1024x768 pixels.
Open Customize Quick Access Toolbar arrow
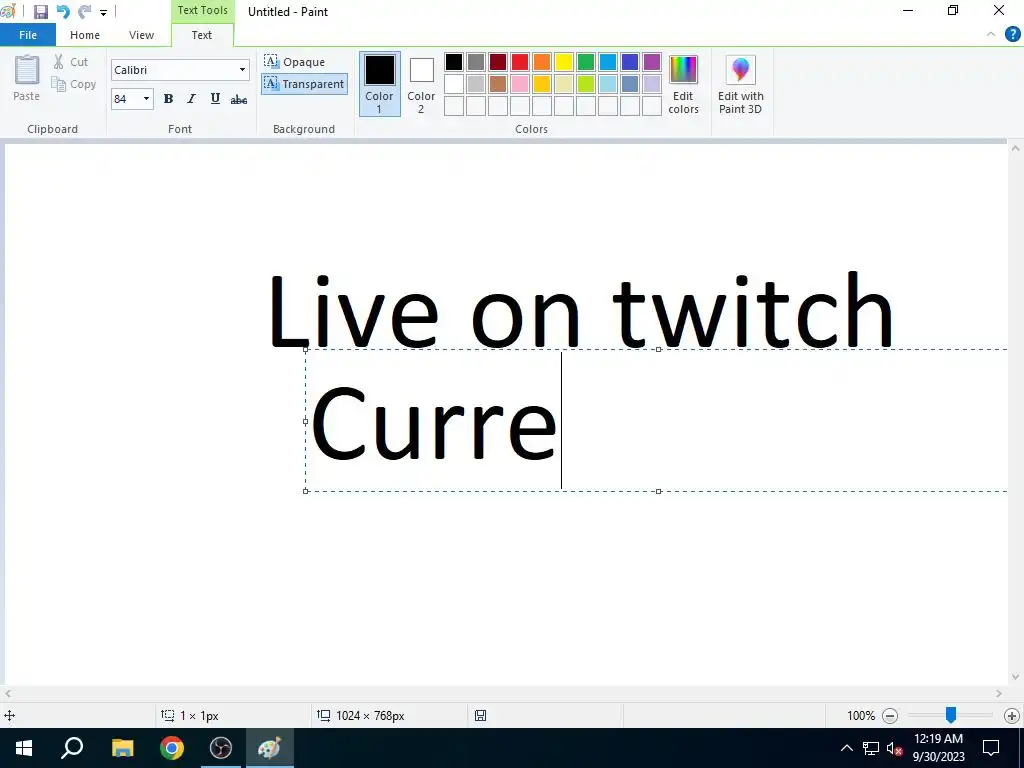[x=103, y=12]
